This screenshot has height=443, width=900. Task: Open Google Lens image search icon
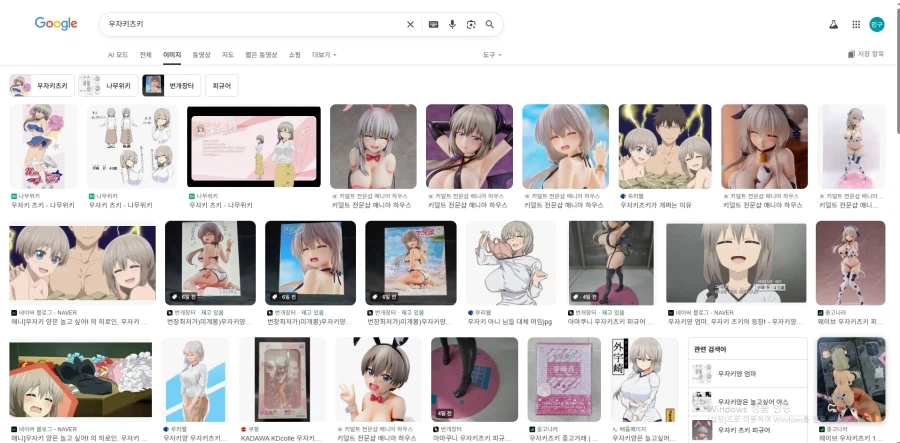click(471, 24)
